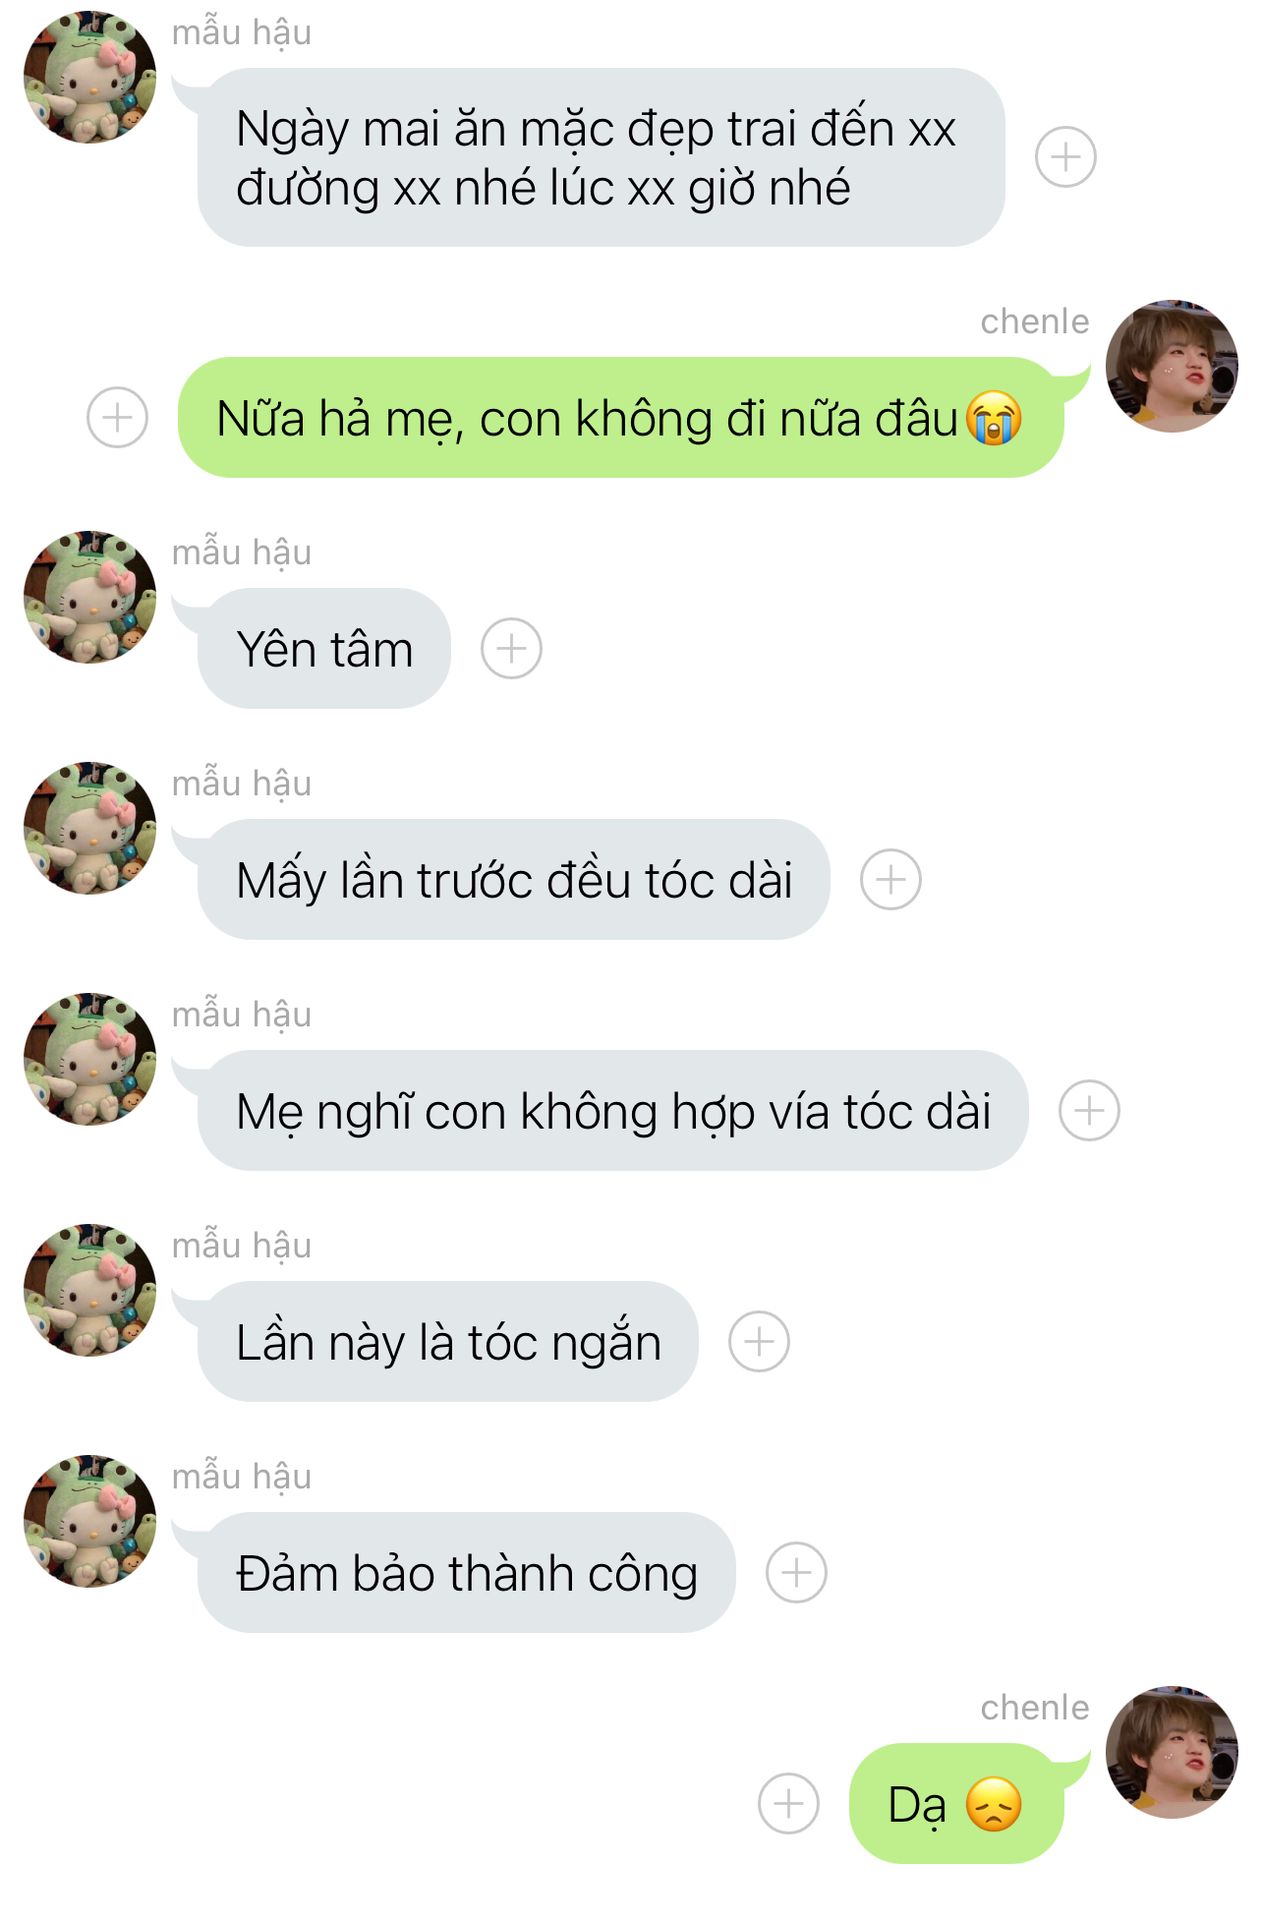Viewport: 1262px width, 1920px height.
Task: Select the 'Đảm bảo thành công' bubble
Action: [466, 1572]
